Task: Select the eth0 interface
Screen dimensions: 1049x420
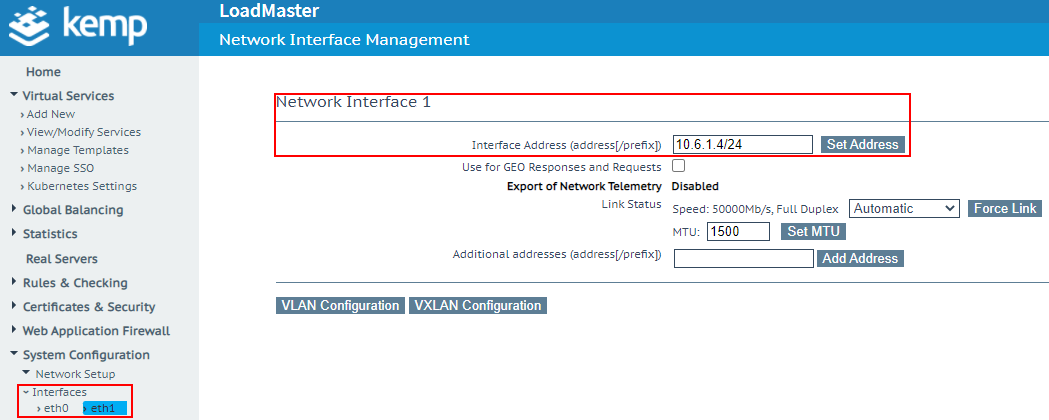Action: point(53,408)
